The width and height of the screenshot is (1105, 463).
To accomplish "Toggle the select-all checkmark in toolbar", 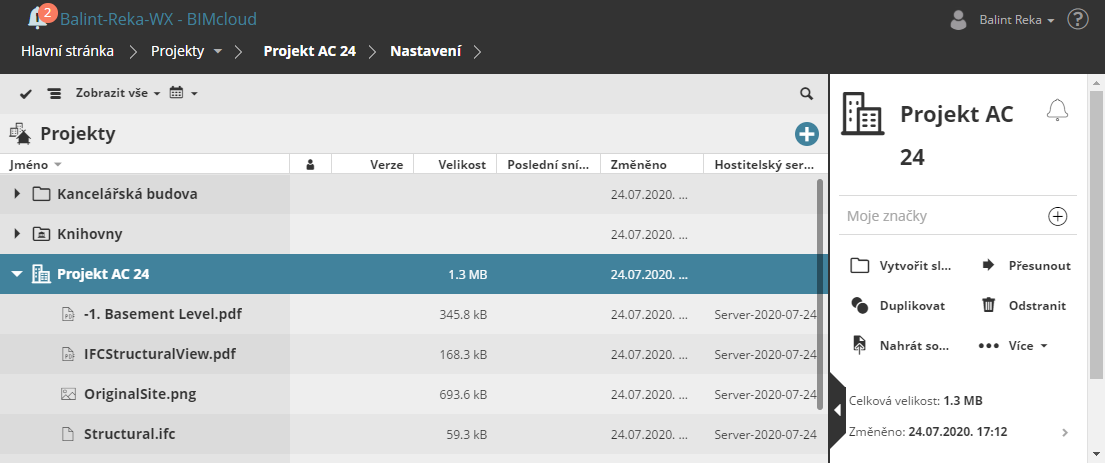I will coord(26,93).
